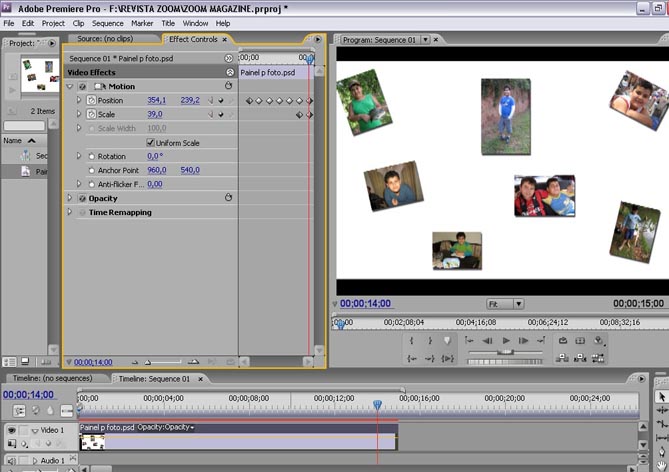Toggle the Motion effect on or off
This screenshot has width=669, height=472.
click(82, 87)
